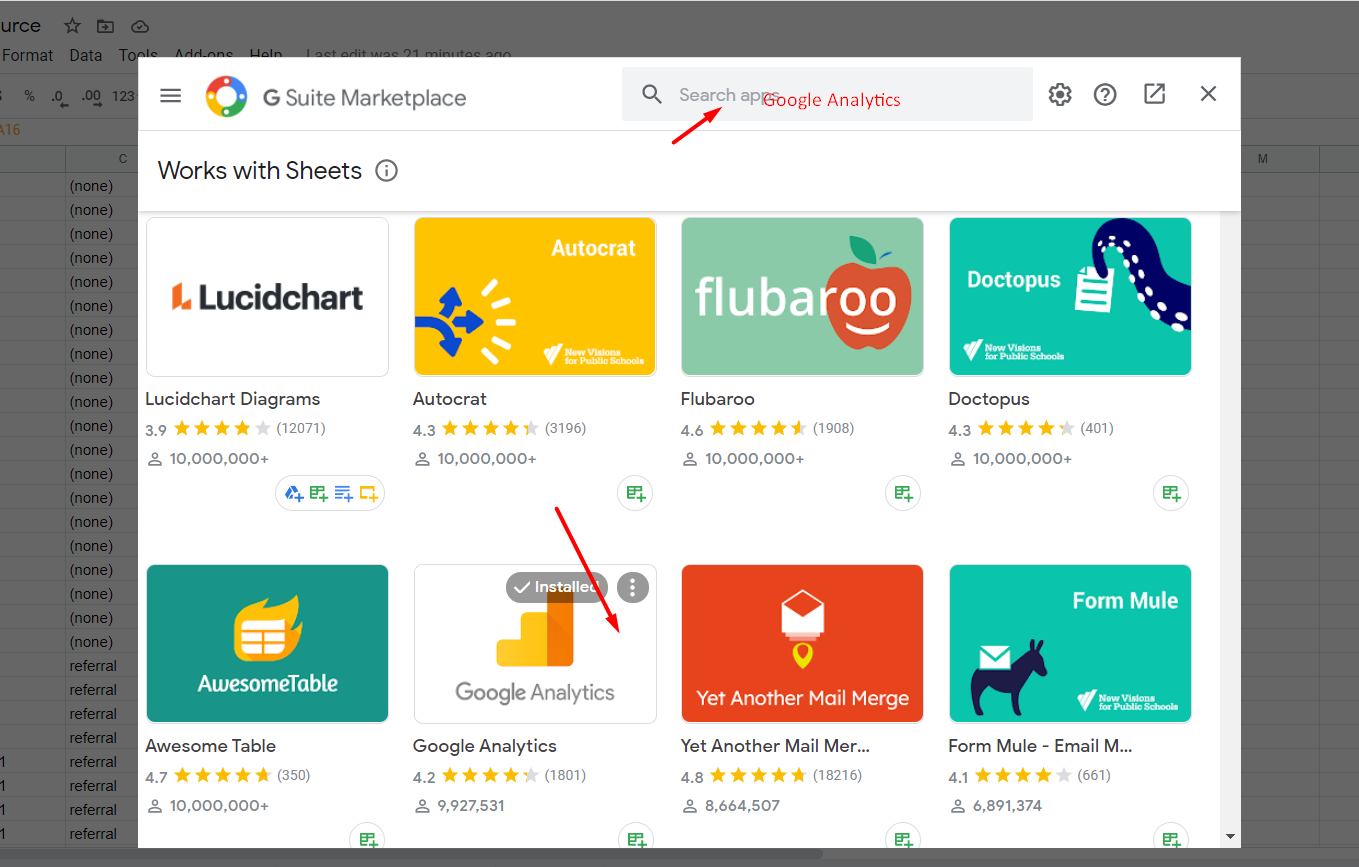Open the Autocrat app thumbnail

(535, 297)
